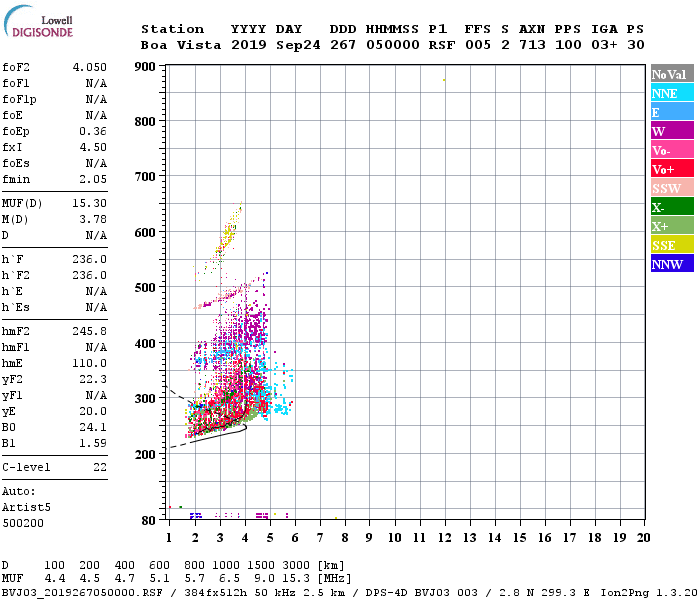700x600 pixels.
Task: Click the year 2019 in header
Action: point(249,45)
